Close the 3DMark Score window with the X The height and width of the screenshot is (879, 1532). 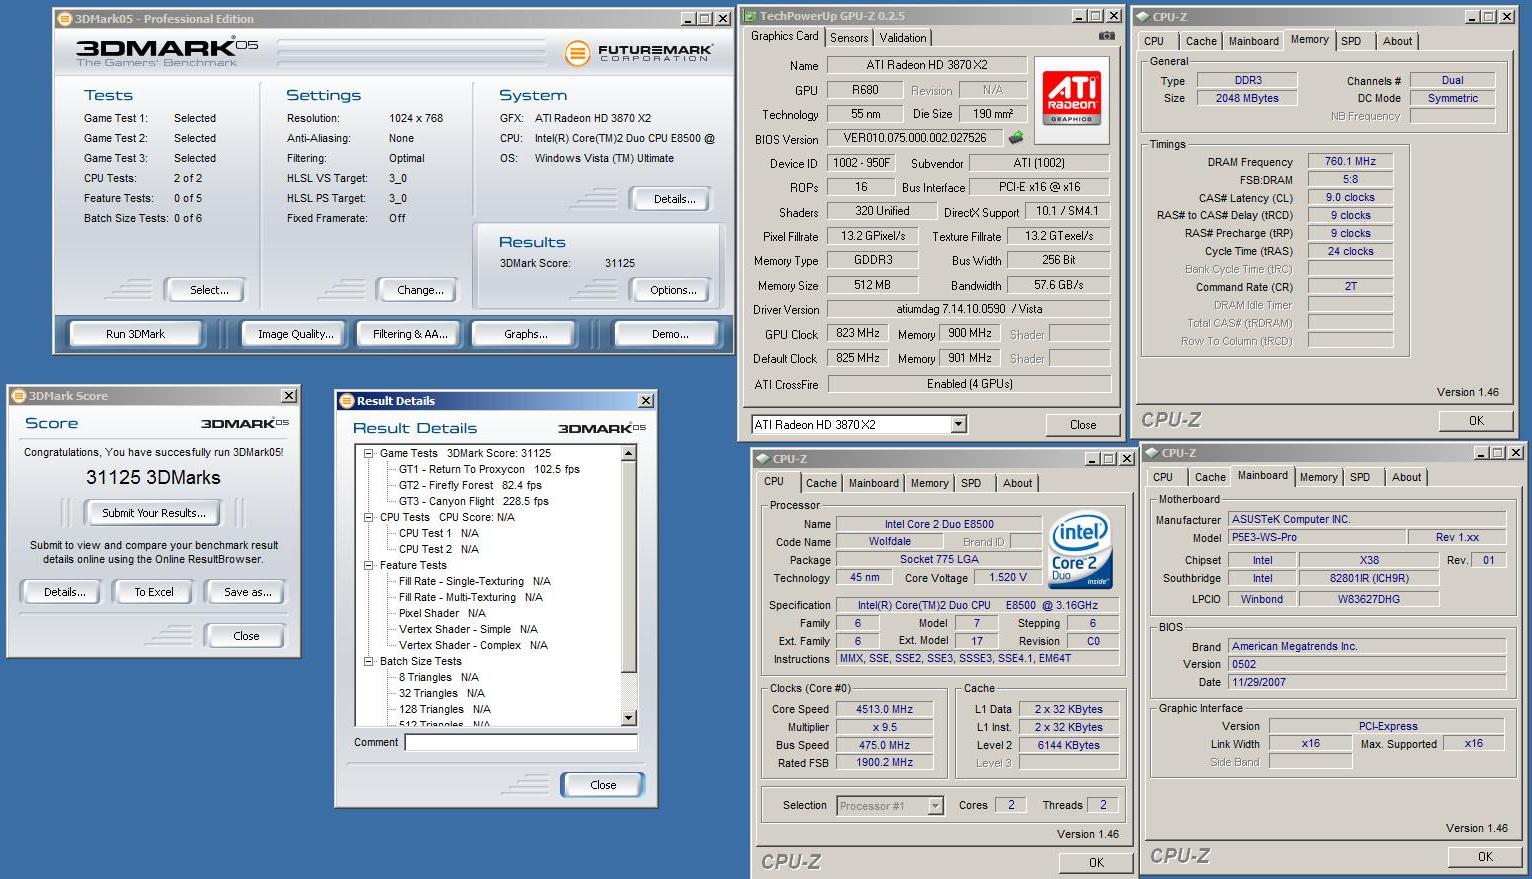click(x=289, y=396)
